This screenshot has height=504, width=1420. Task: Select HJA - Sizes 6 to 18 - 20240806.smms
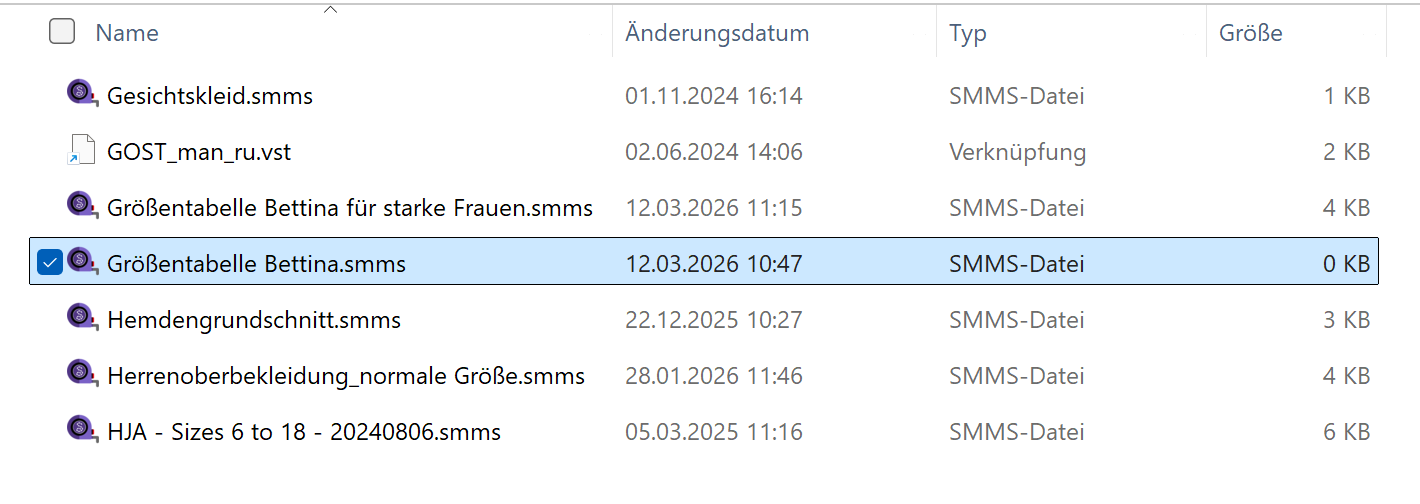[304, 433]
